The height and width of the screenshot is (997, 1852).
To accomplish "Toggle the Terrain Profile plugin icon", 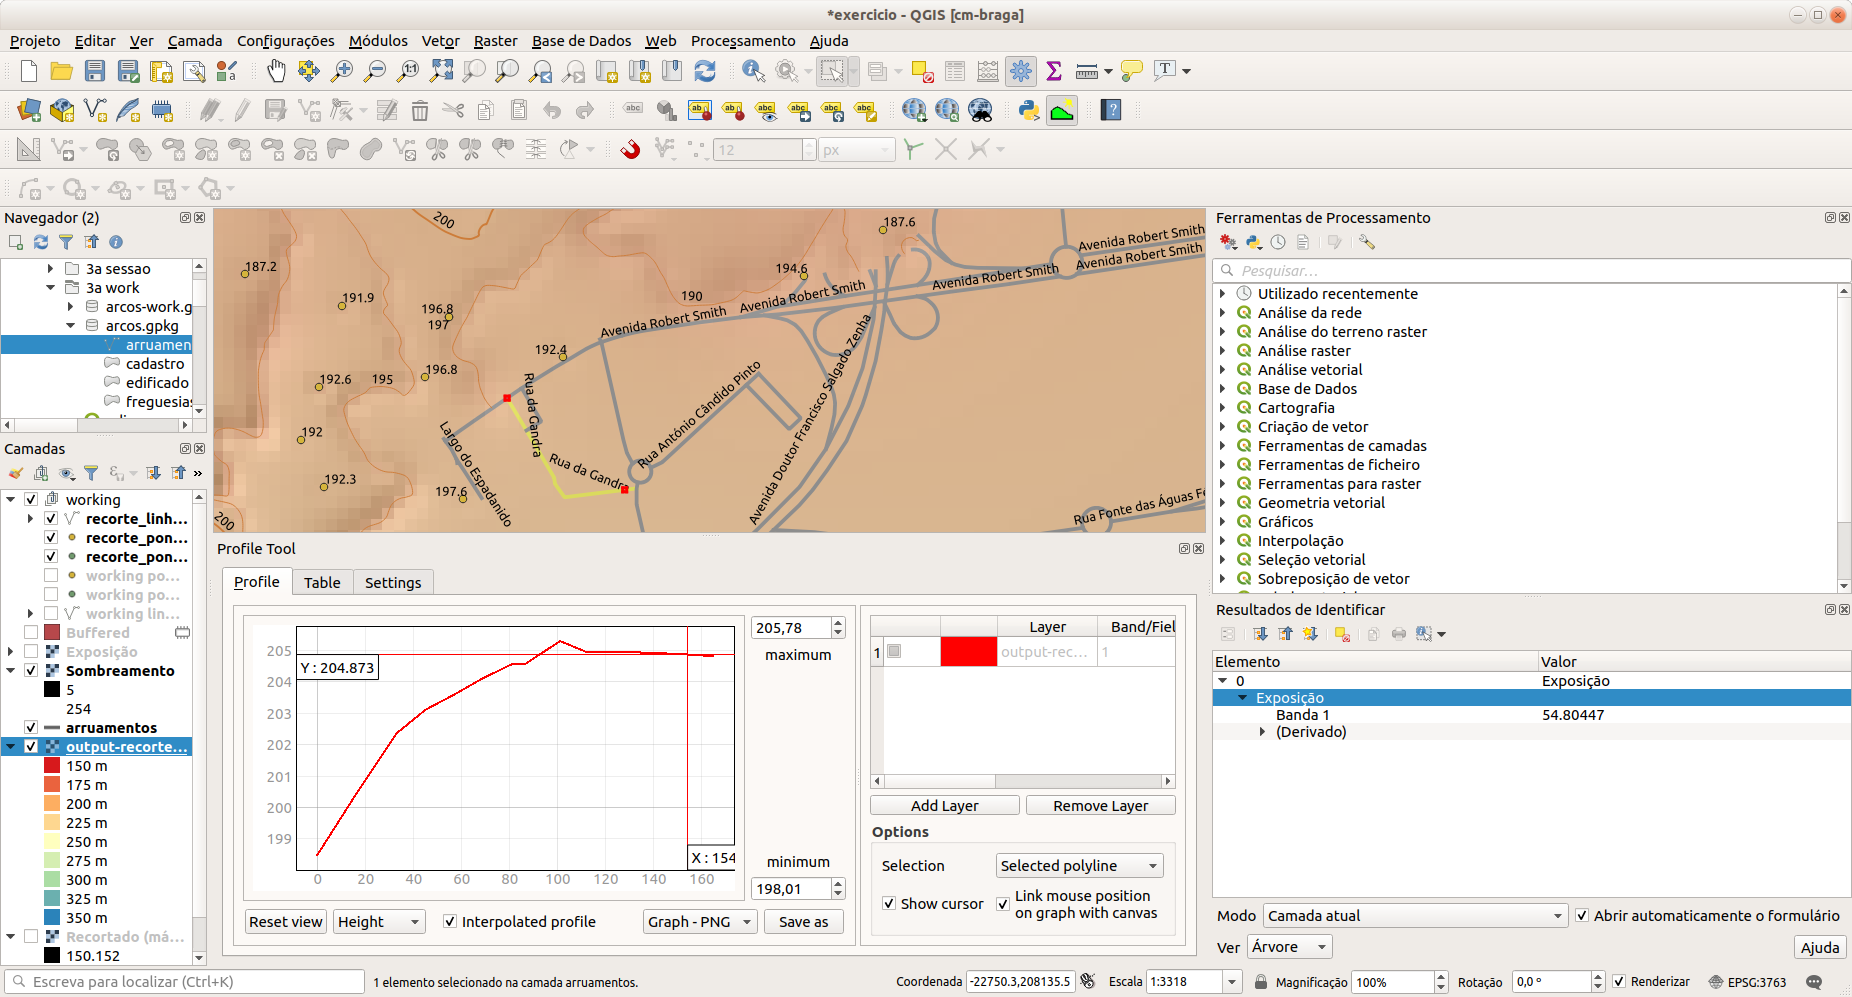I will click(1062, 110).
